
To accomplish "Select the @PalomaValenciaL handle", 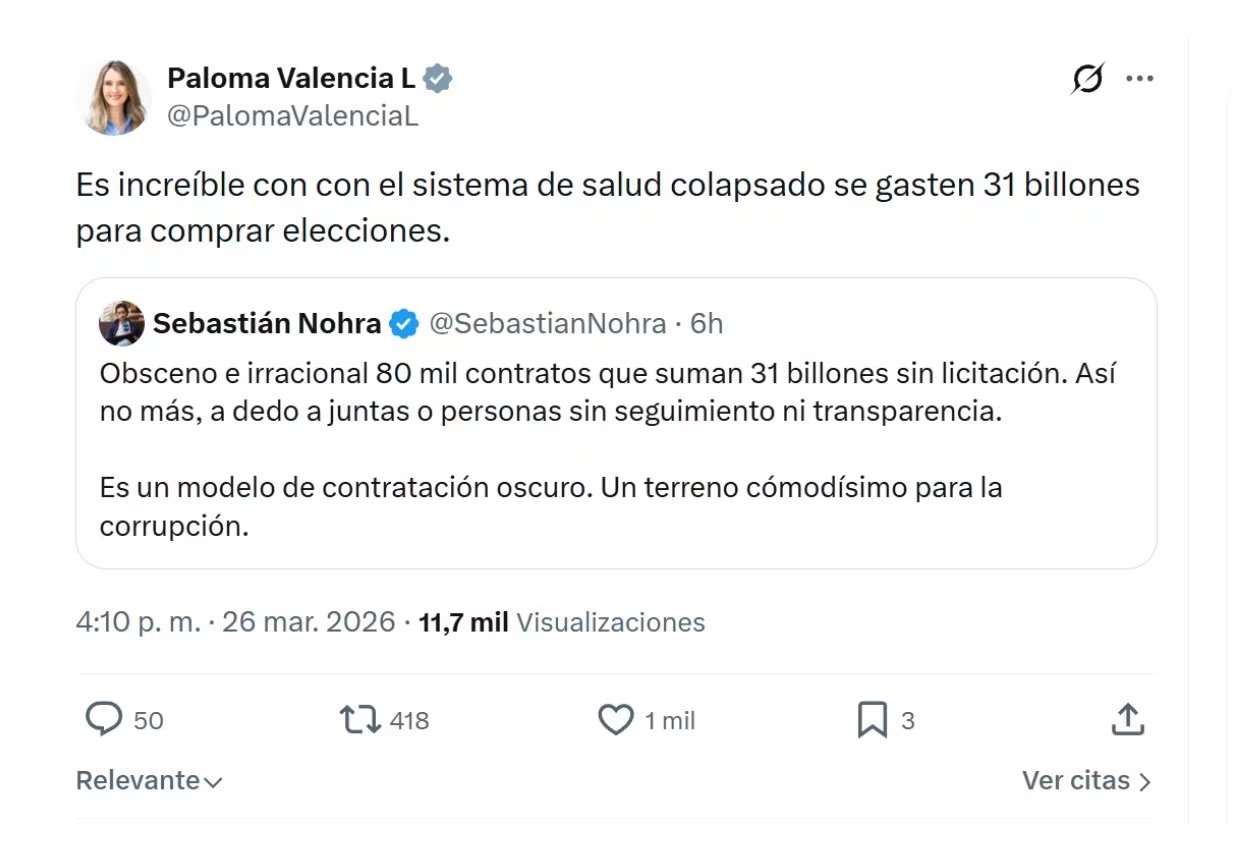I will 294,117.
